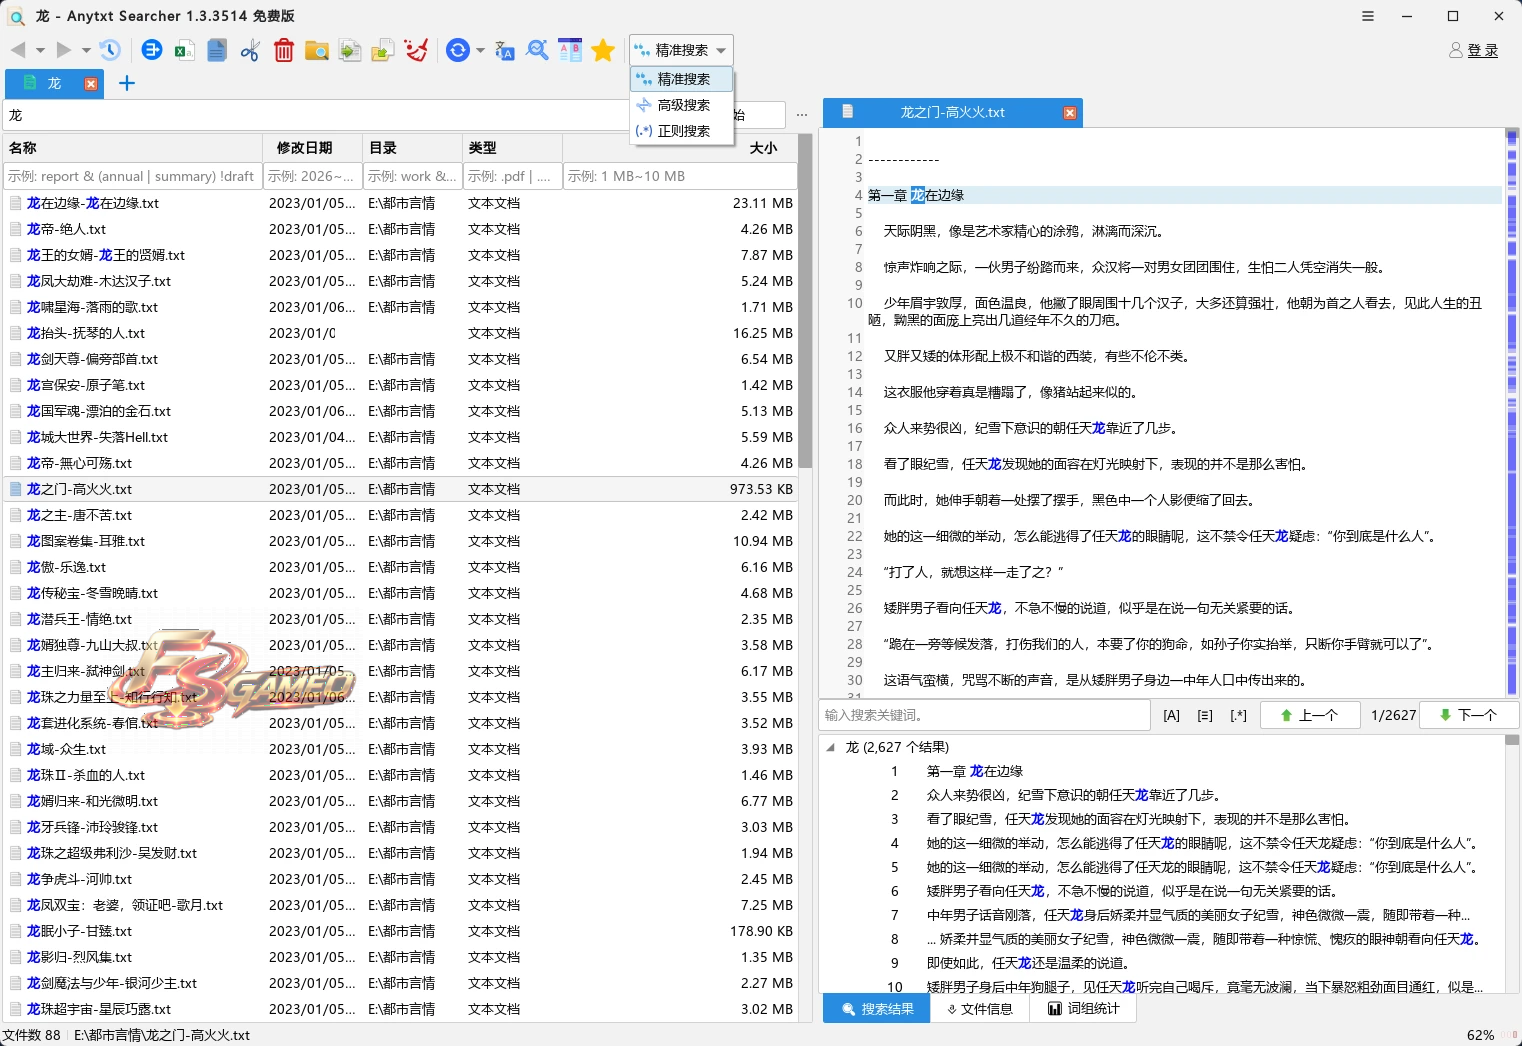
Task: Toggle case-sensitive [A] option
Action: [1172, 715]
